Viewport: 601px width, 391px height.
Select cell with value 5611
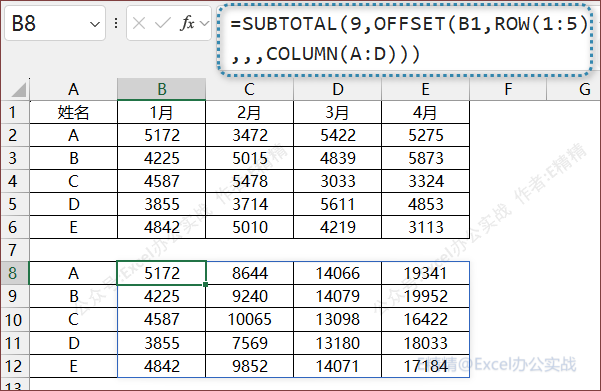tap(338, 204)
